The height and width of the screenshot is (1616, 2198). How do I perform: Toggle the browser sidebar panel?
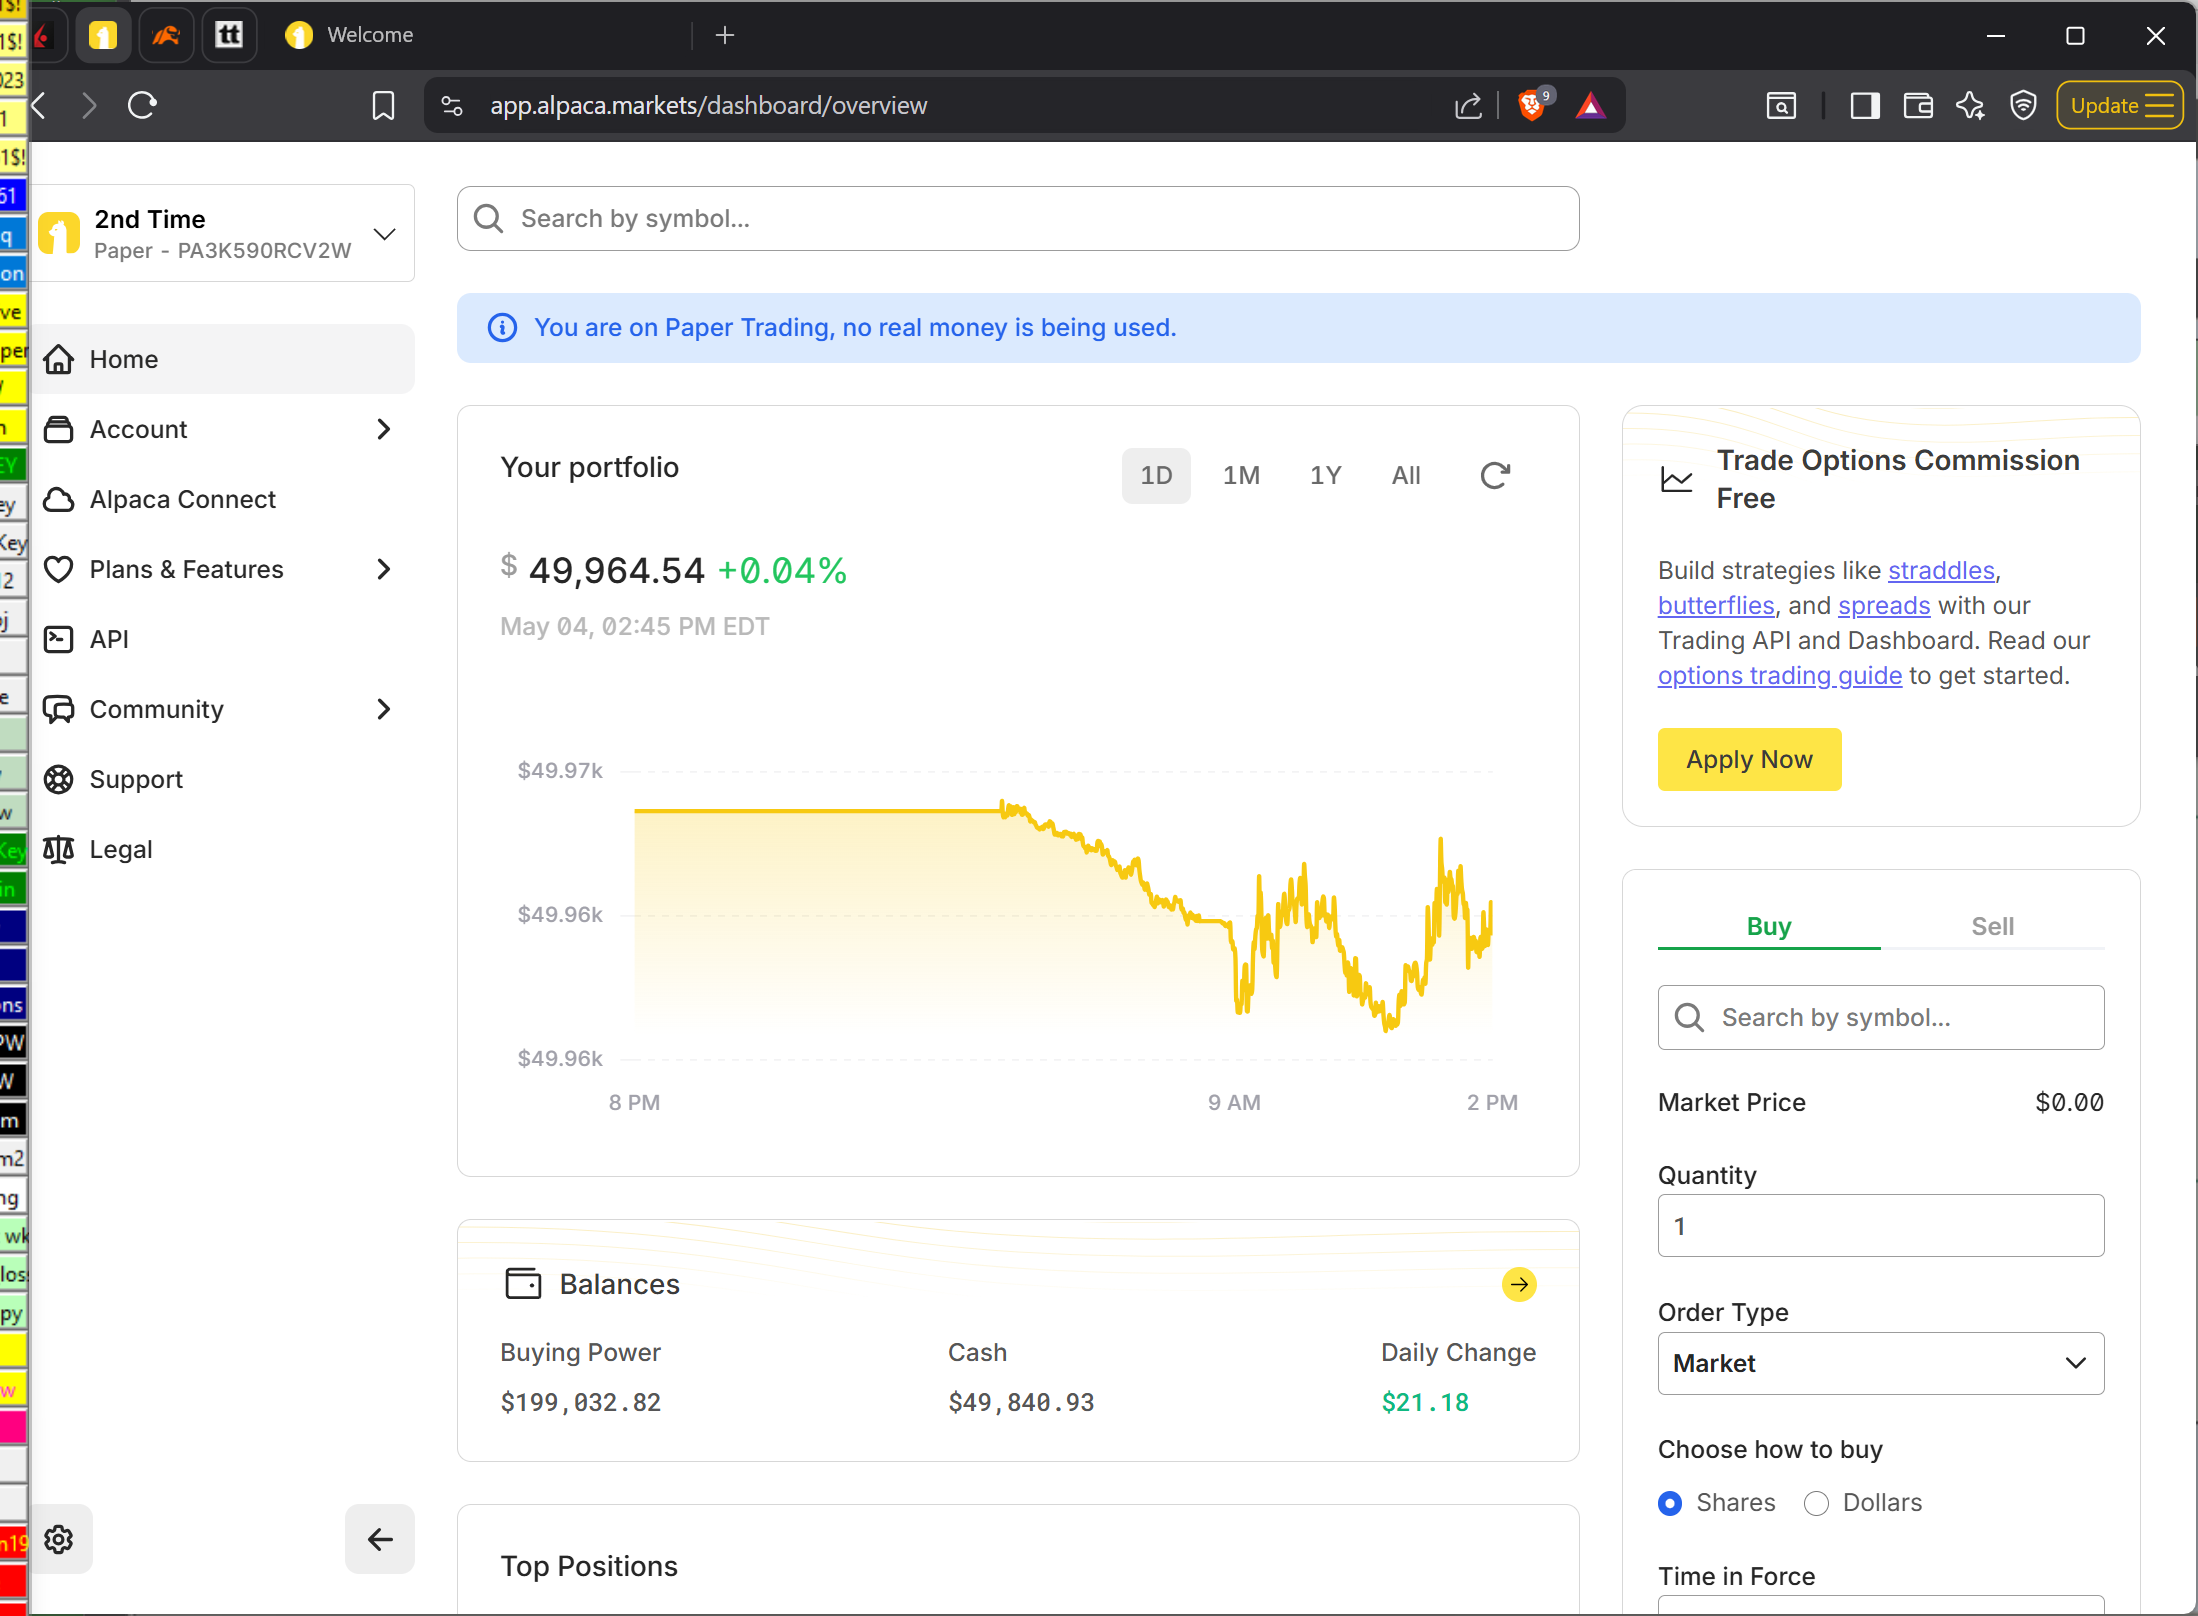[x=1865, y=105]
